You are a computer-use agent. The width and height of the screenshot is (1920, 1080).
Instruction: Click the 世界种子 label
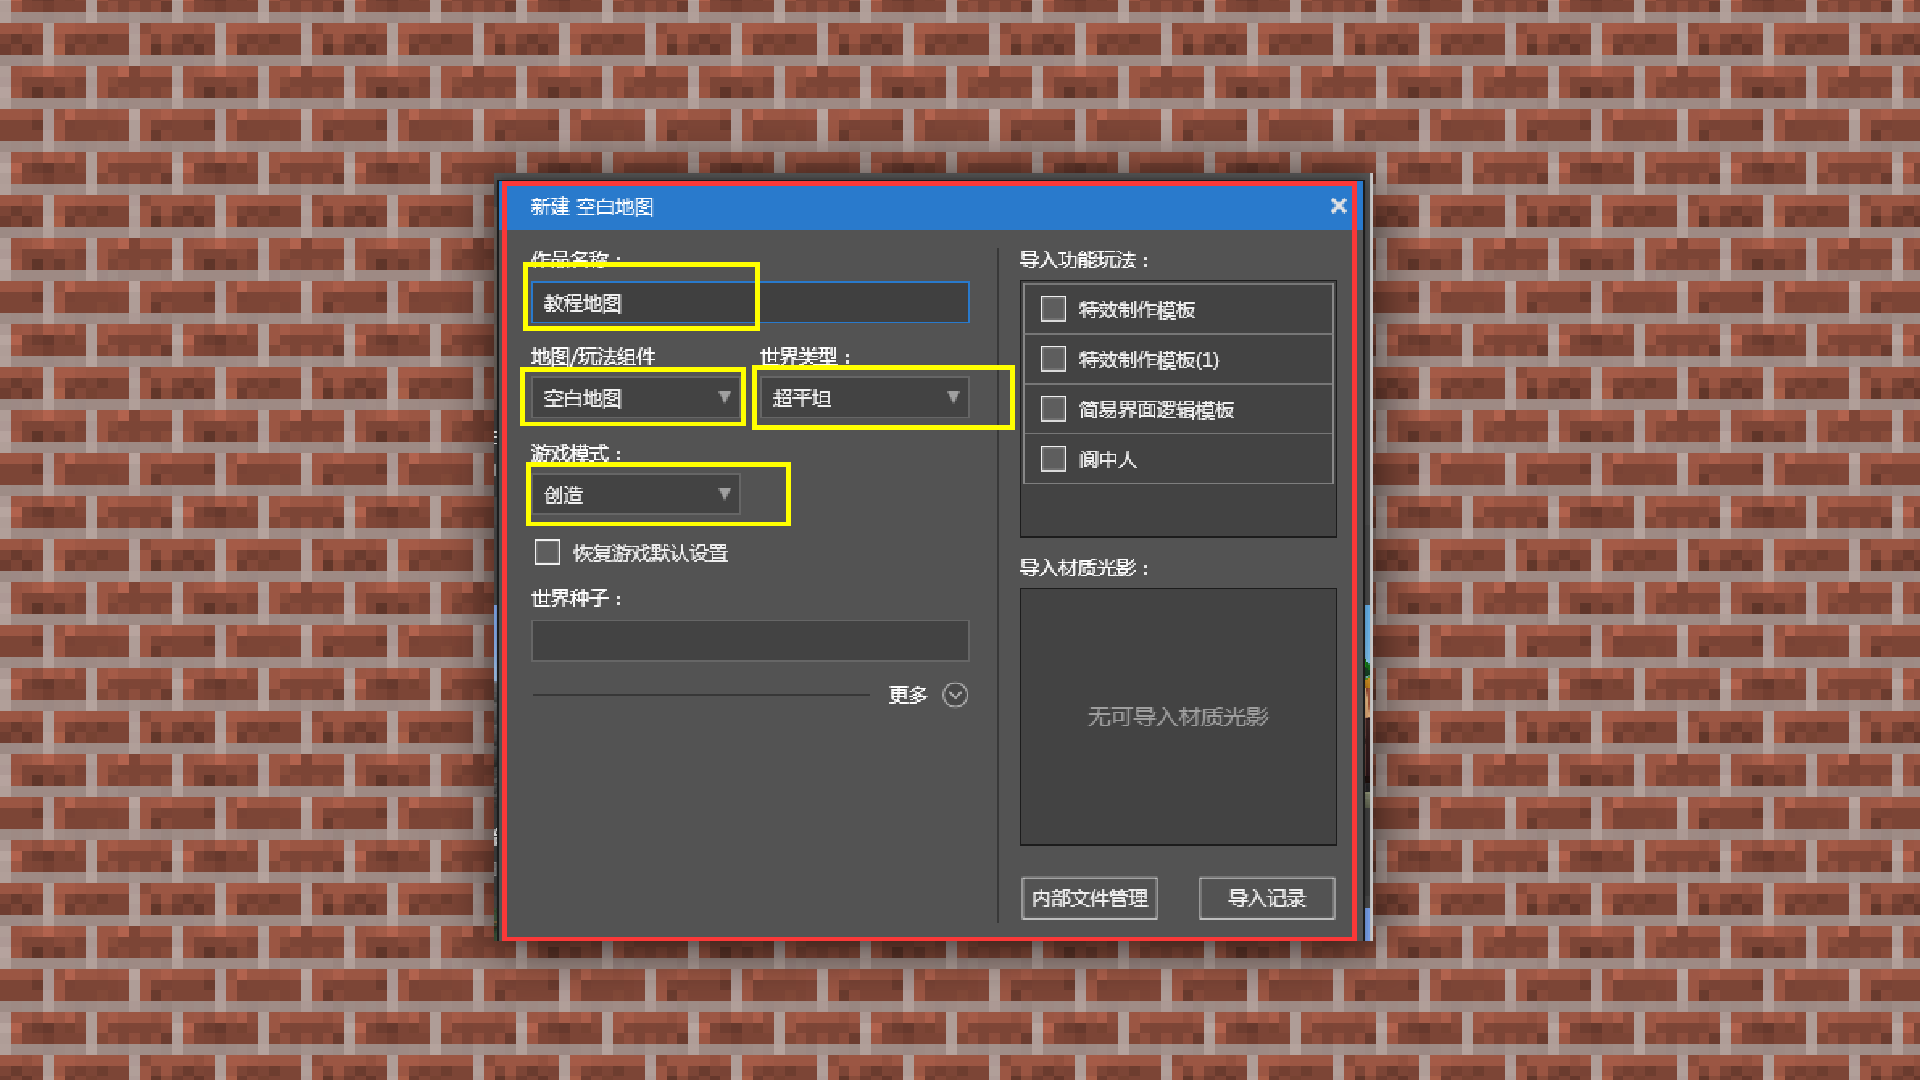[x=577, y=598]
